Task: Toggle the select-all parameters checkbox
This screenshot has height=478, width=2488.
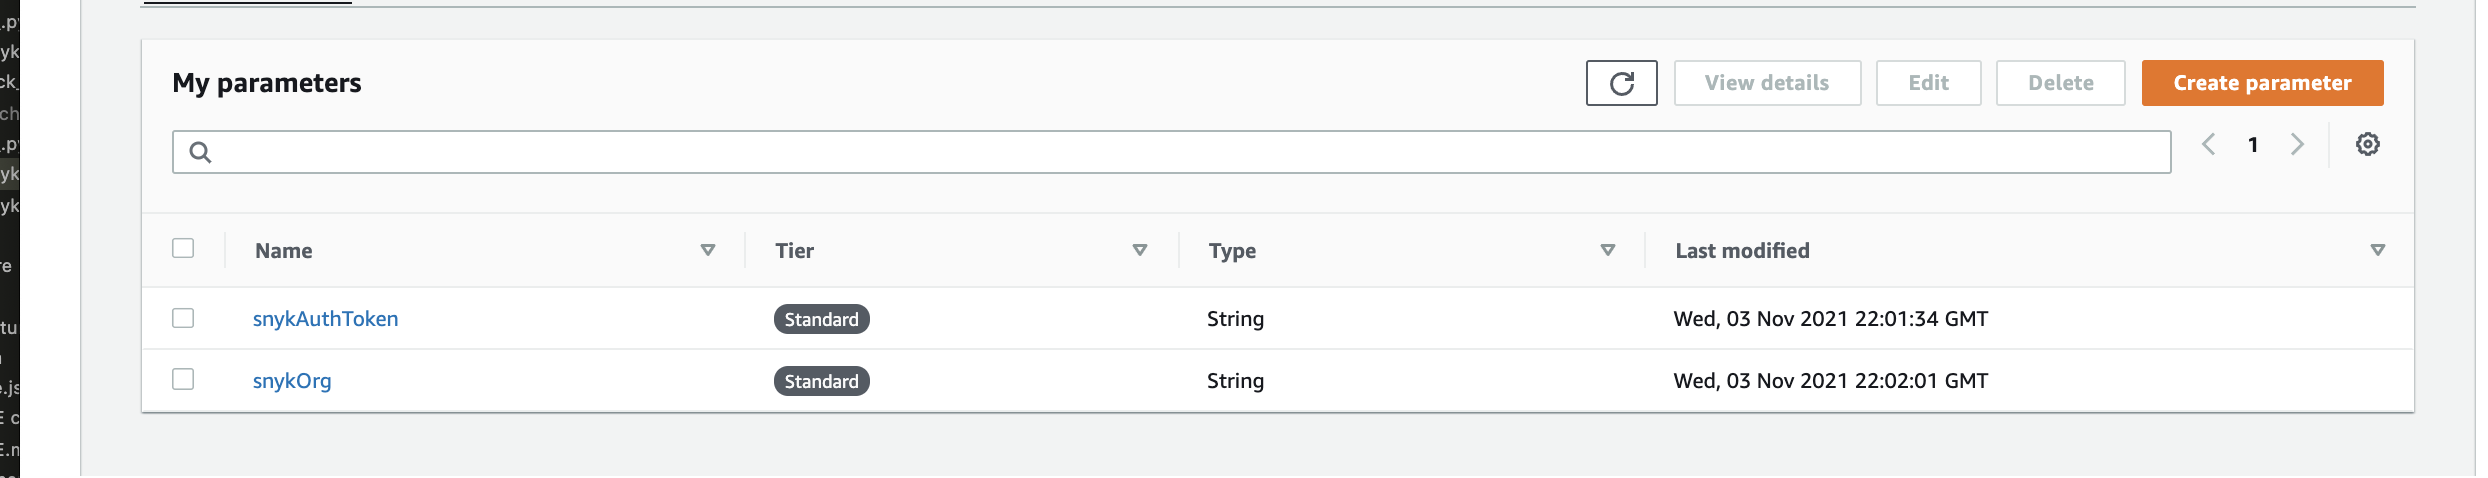Action: (x=183, y=248)
